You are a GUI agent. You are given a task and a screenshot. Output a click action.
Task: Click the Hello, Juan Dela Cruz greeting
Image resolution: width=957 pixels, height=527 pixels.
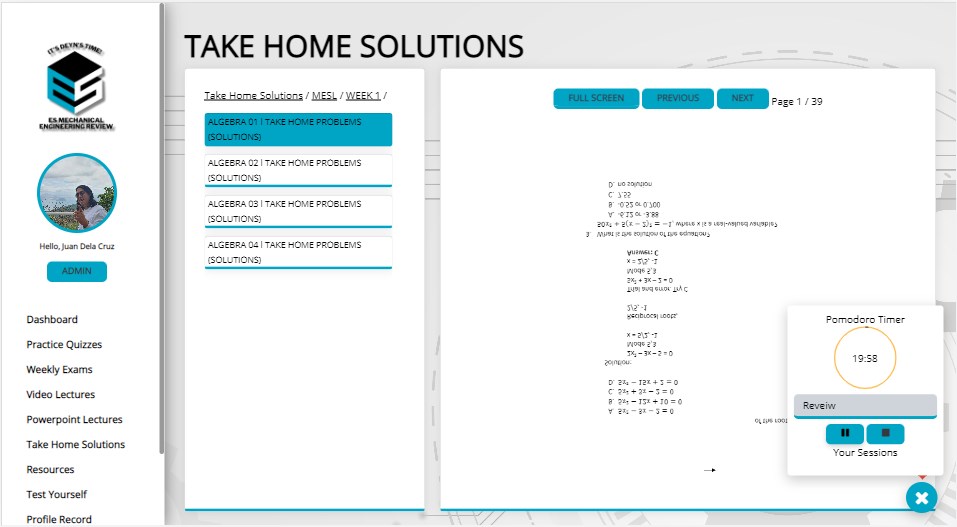[77, 246]
